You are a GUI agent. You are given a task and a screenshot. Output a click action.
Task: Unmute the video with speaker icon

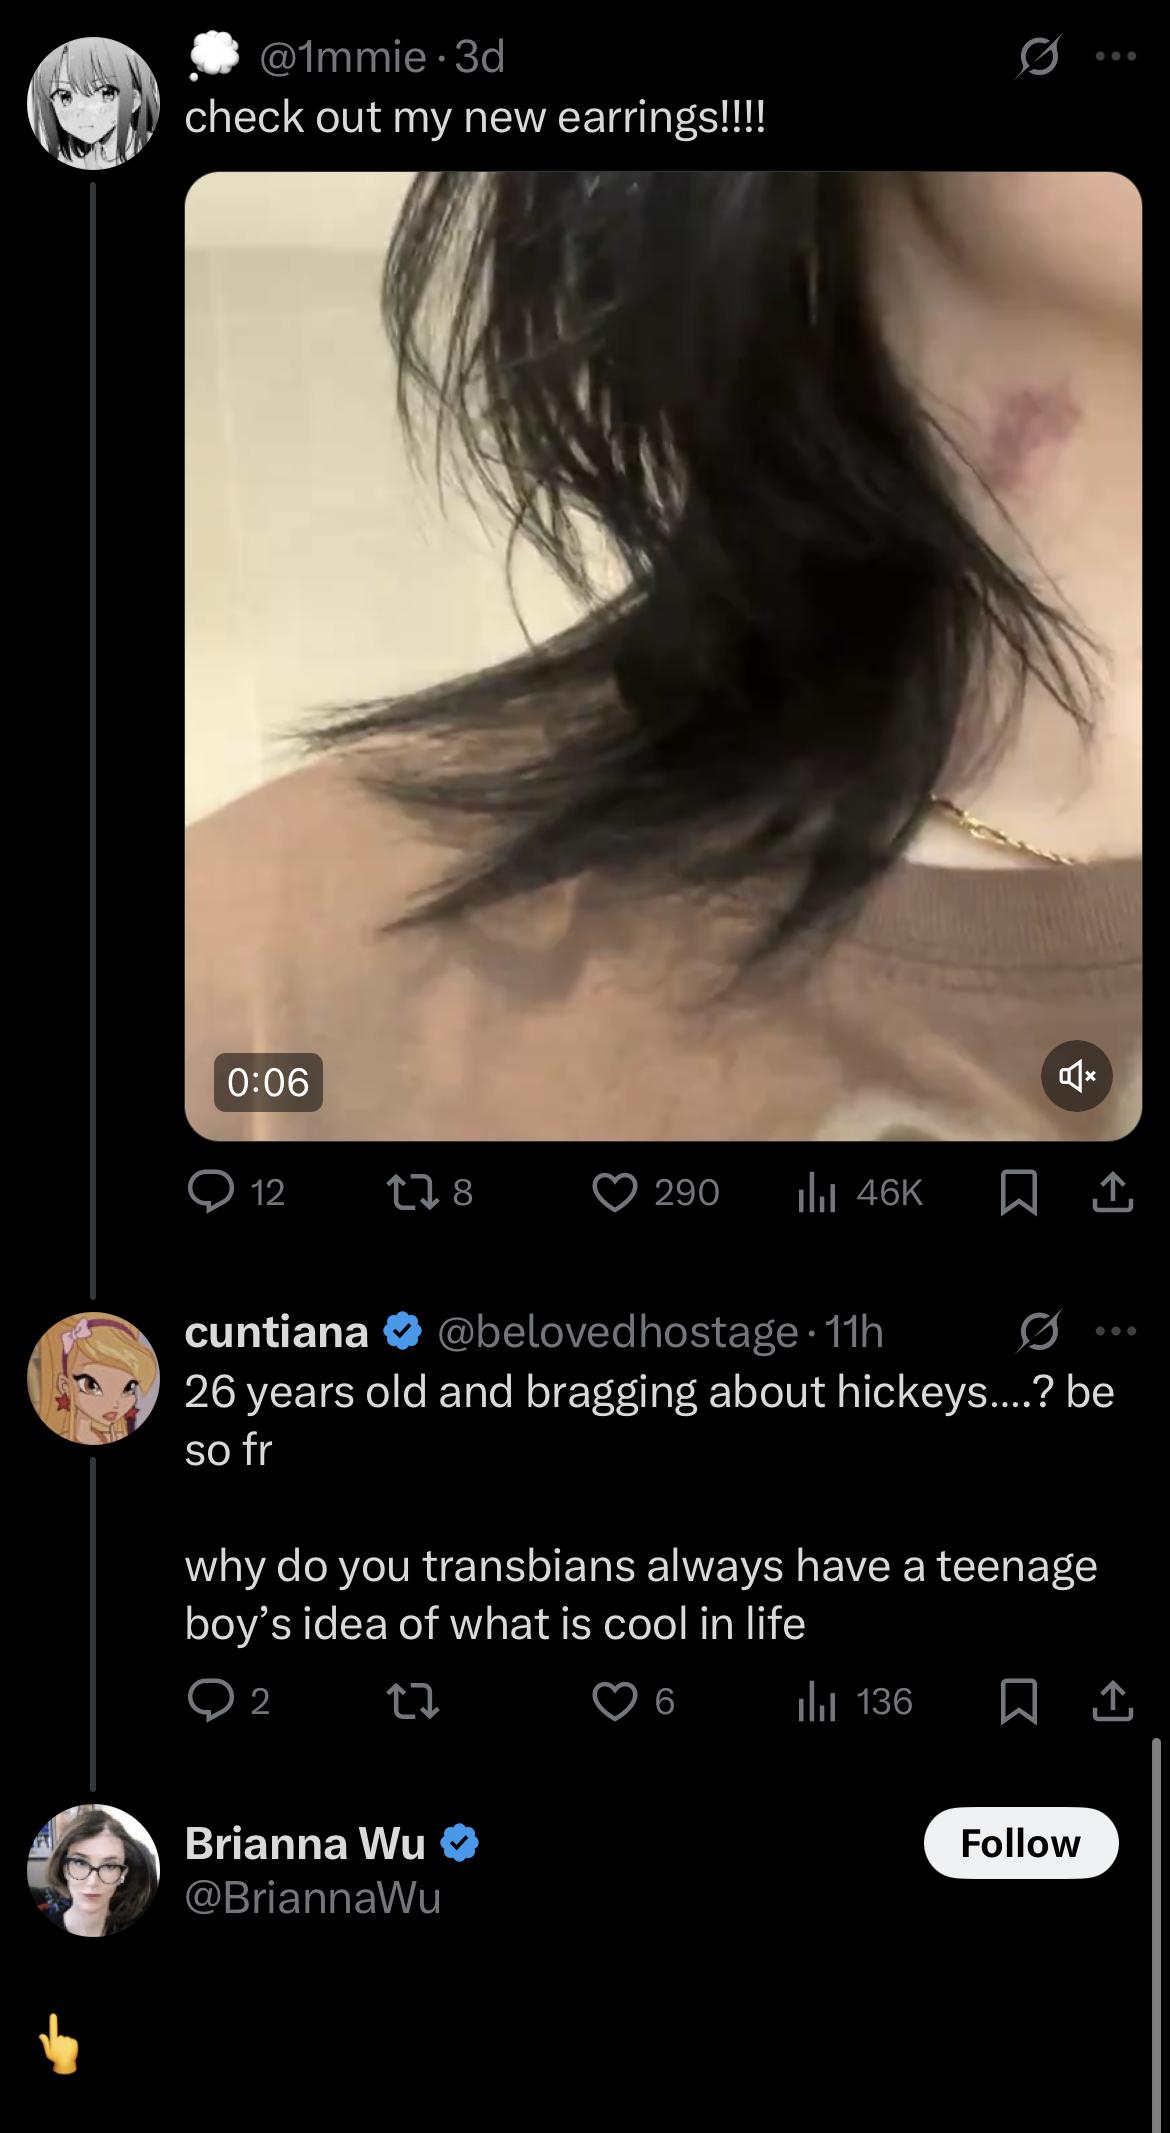coord(1076,1076)
